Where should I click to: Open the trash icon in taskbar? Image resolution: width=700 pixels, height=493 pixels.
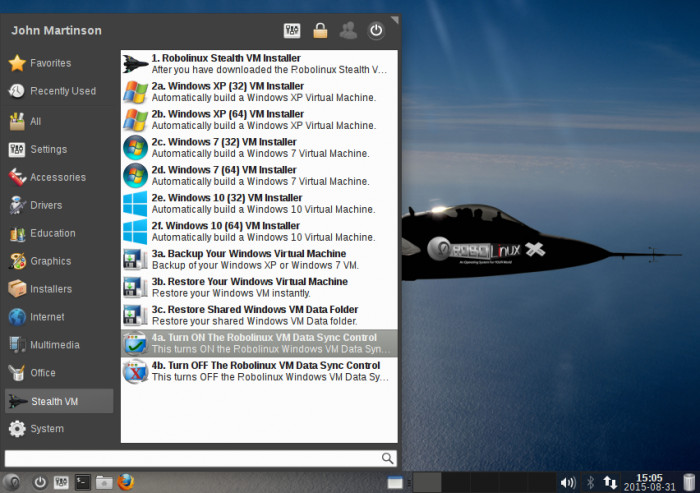point(689,483)
